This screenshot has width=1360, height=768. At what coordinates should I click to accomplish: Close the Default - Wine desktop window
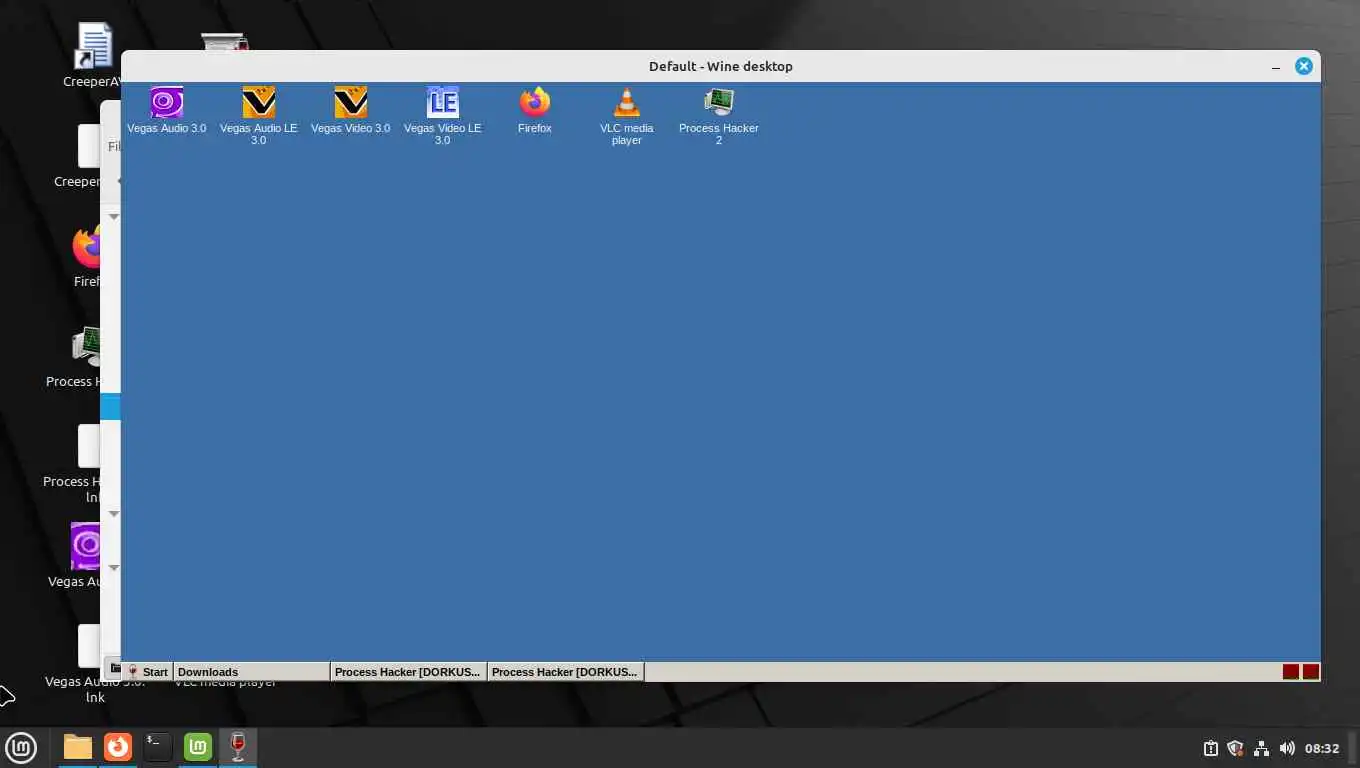[x=1304, y=66]
